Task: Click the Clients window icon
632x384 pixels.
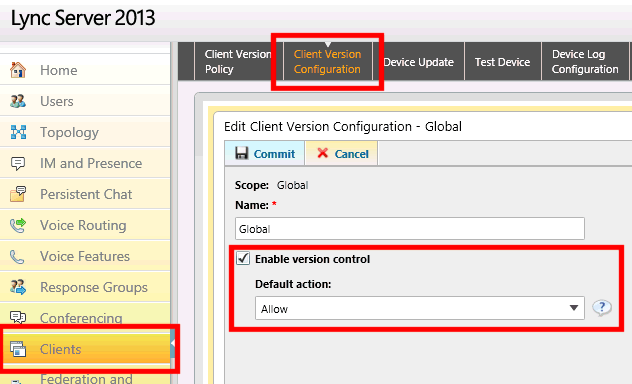Action: coord(18,349)
